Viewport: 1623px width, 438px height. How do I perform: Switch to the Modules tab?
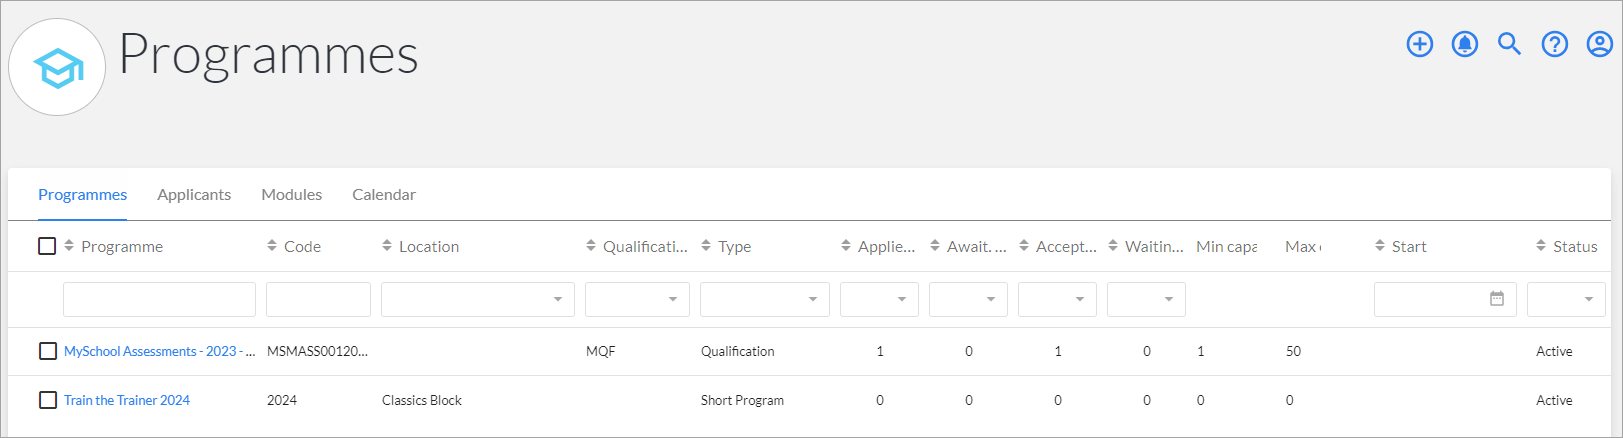pyautogui.click(x=291, y=194)
